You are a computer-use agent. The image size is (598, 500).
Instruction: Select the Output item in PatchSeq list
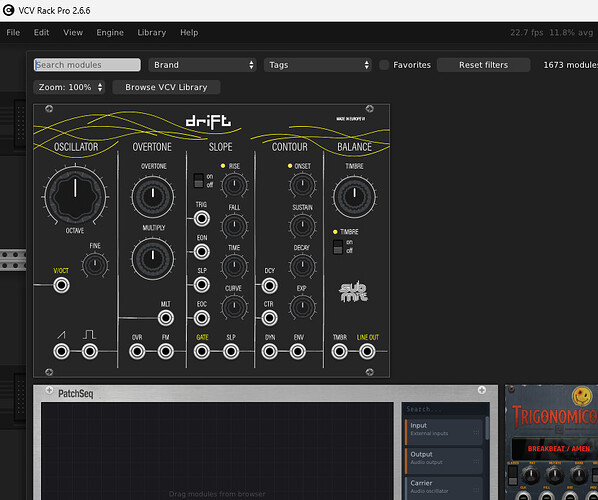pos(444,460)
